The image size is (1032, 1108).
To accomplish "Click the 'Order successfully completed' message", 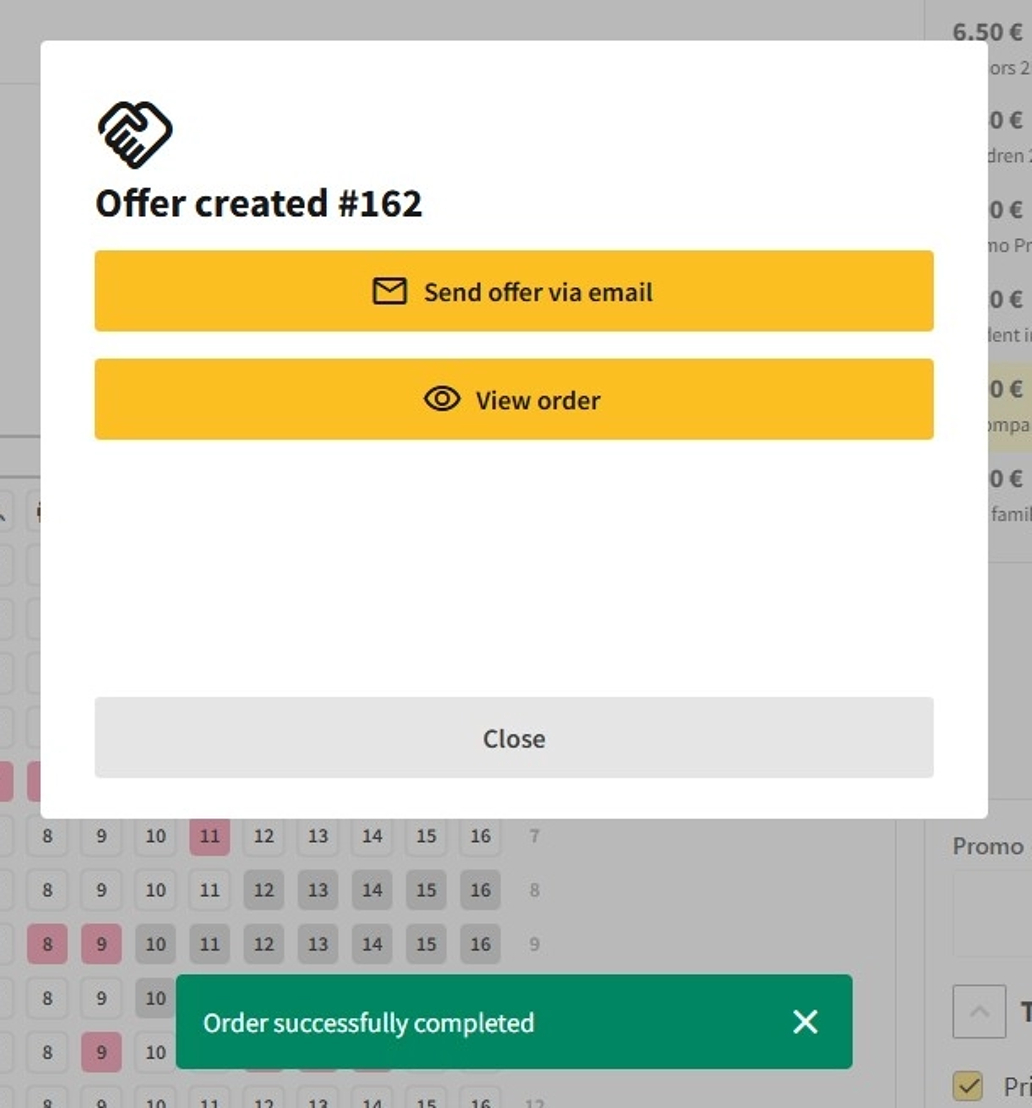I will tap(369, 1023).
